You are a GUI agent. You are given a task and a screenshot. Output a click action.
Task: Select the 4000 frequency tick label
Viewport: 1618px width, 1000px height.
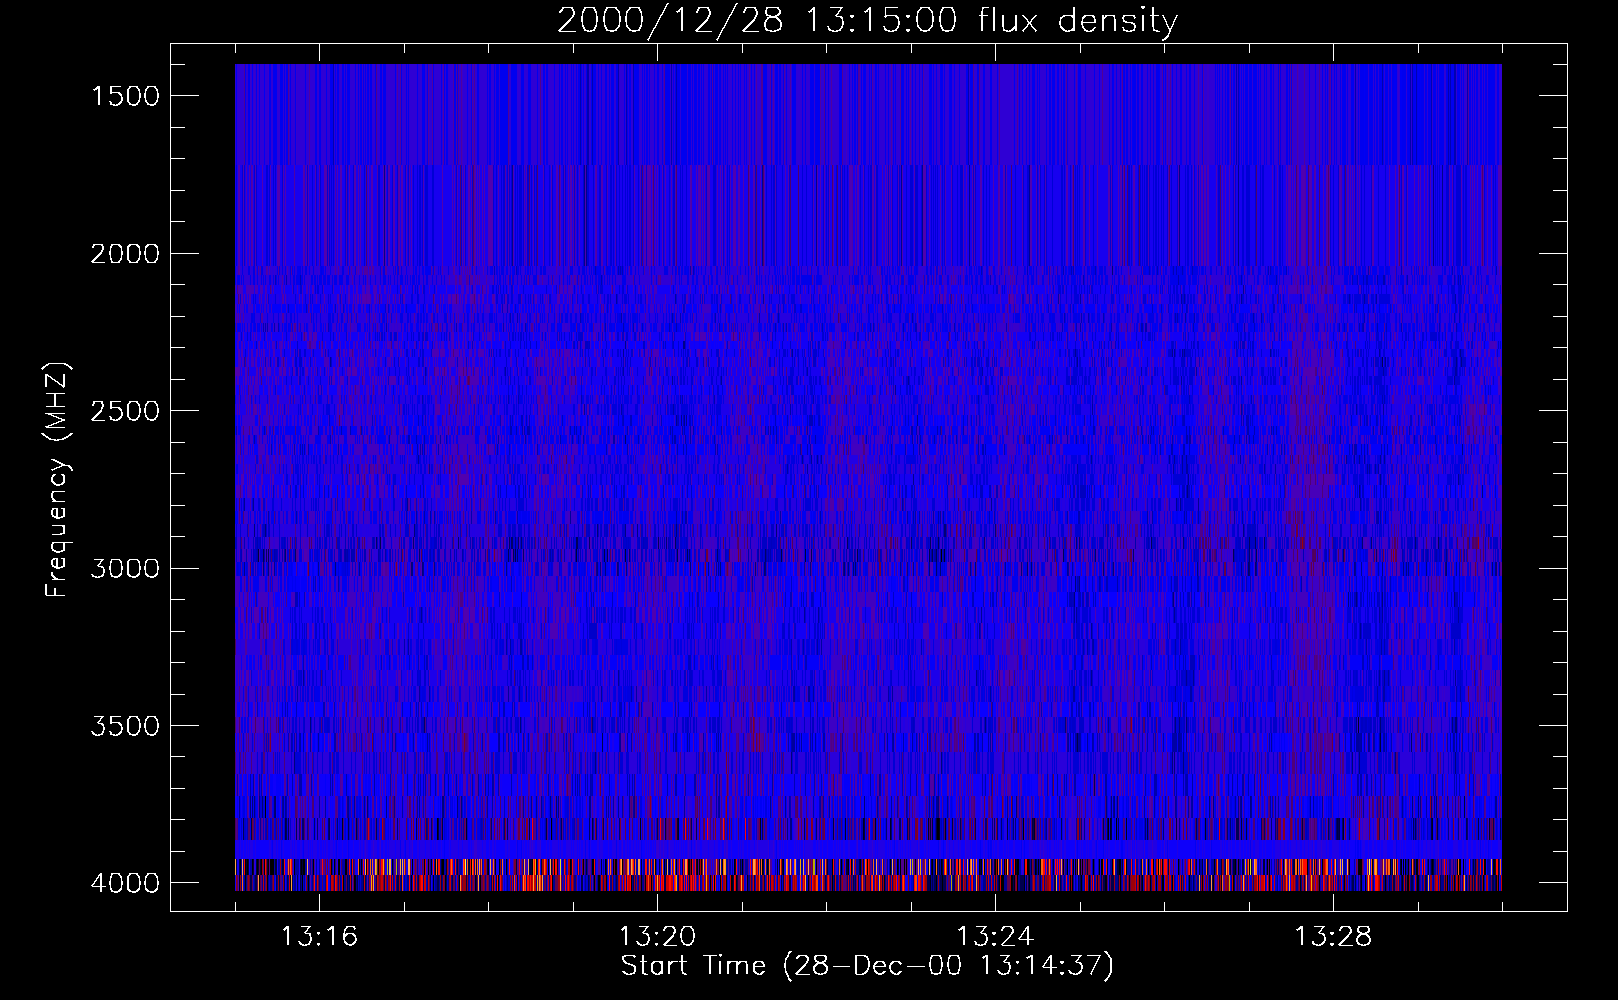[x=125, y=883]
